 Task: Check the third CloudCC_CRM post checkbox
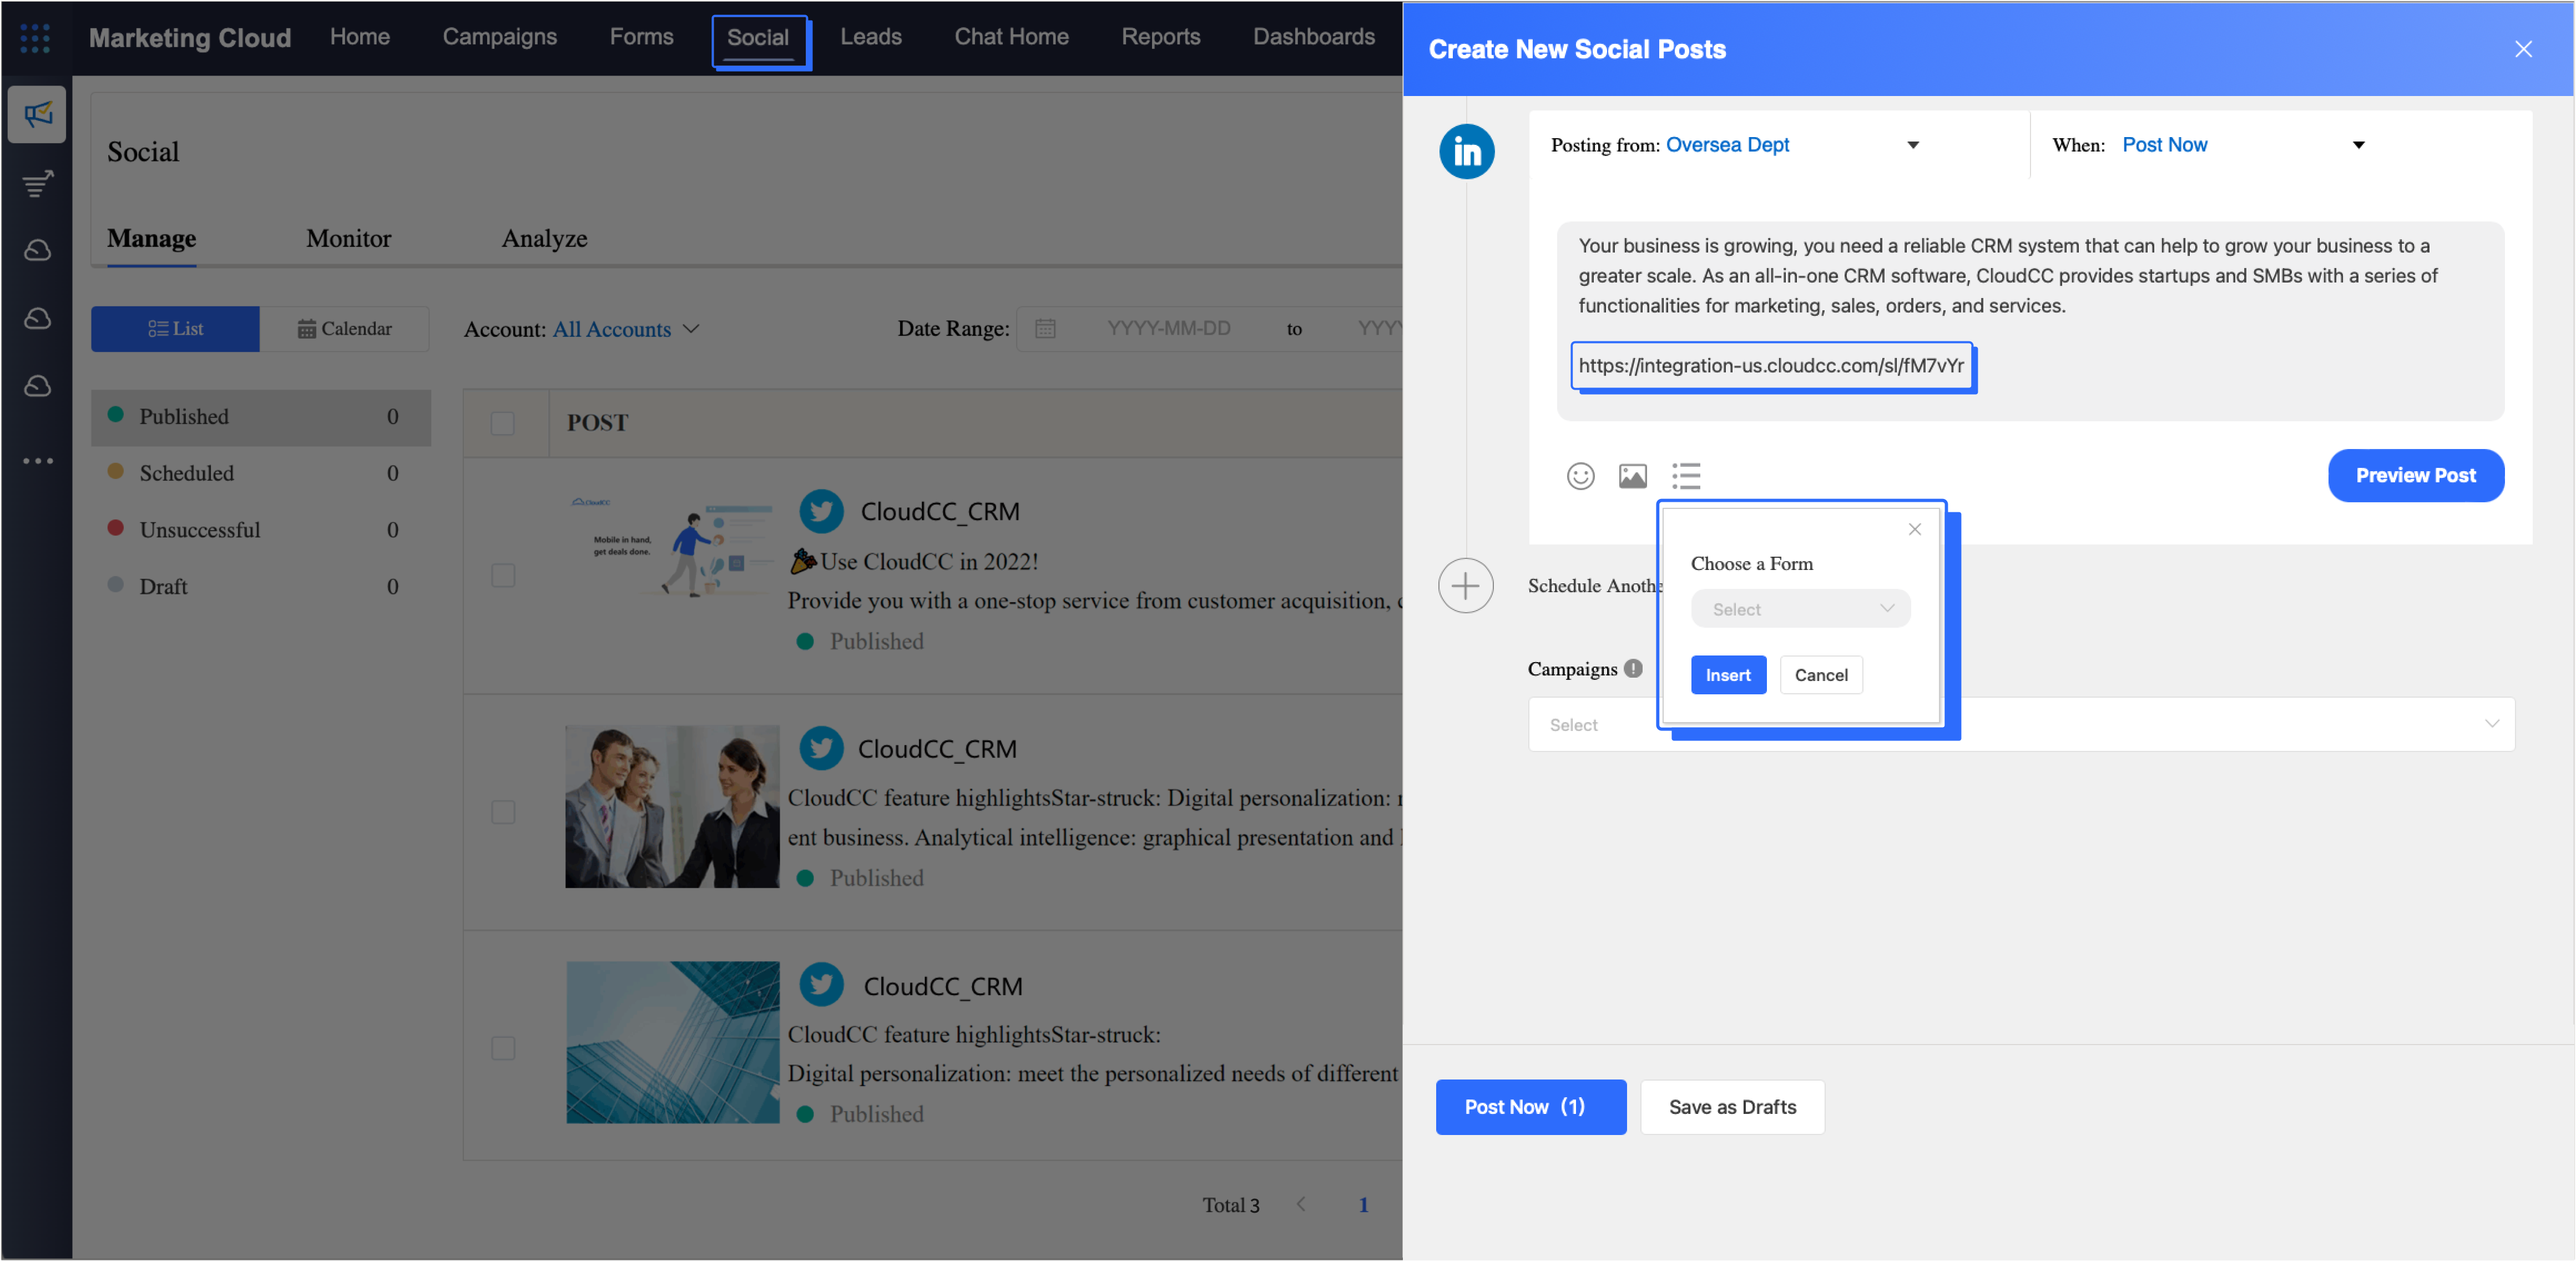coord(503,1048)
